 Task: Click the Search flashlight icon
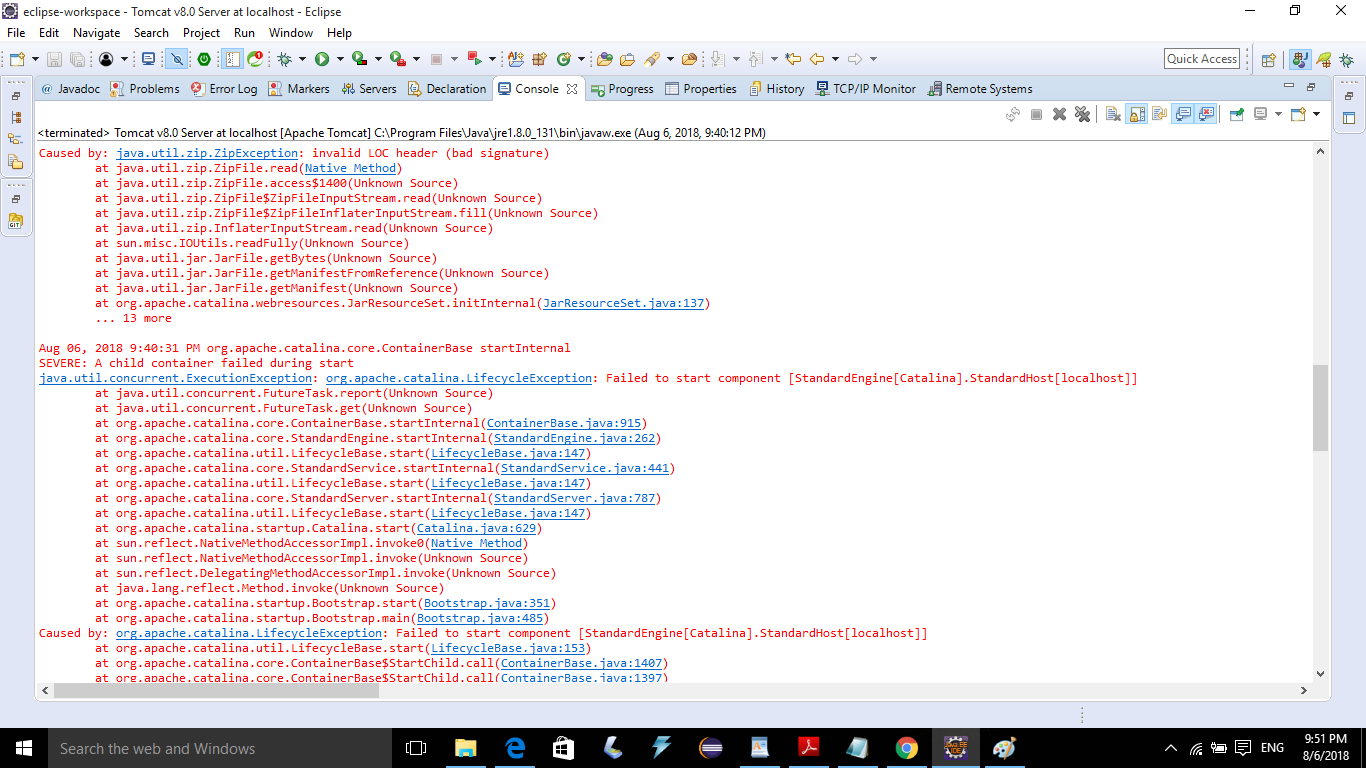pyautogui.click(x=651, y=58)
